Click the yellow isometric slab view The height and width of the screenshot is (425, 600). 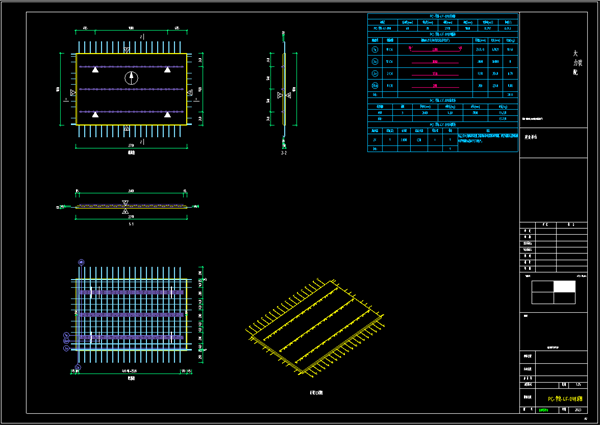coord(315,327)
